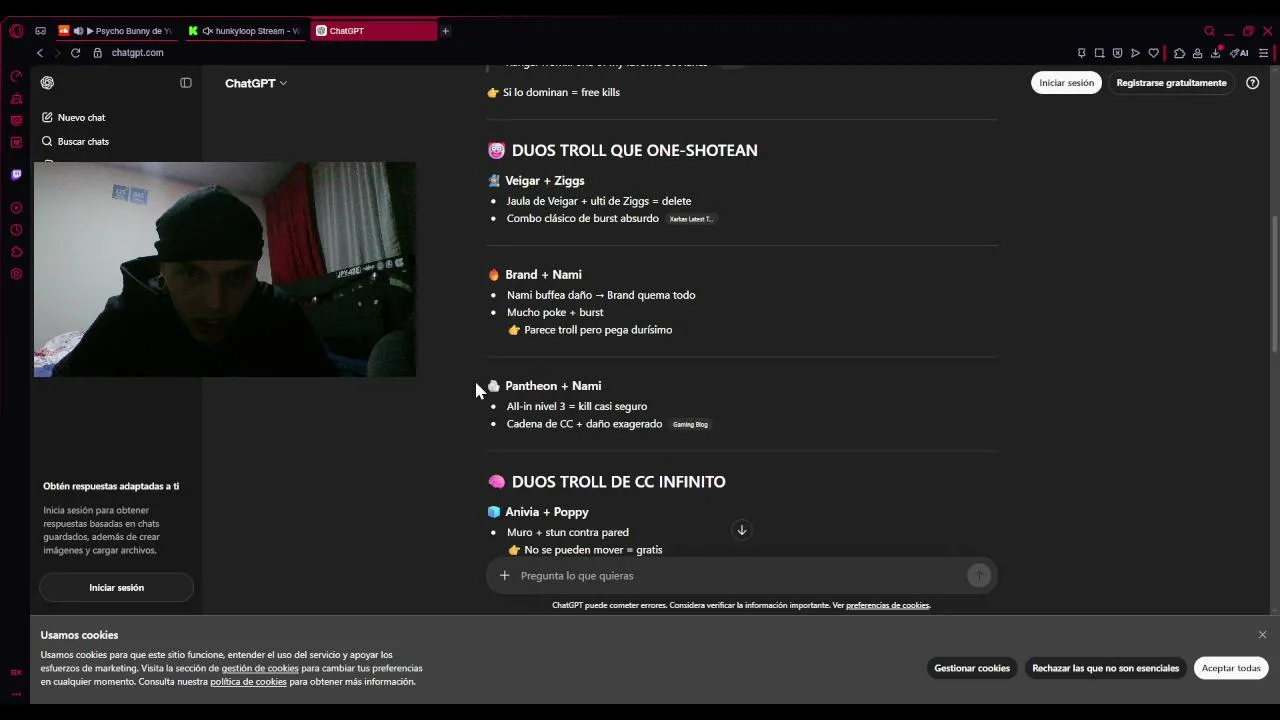Click DUOS TROLL DE CC INFINITO heading
This screenshot has width=1280, height=720.
coord(618,482)
